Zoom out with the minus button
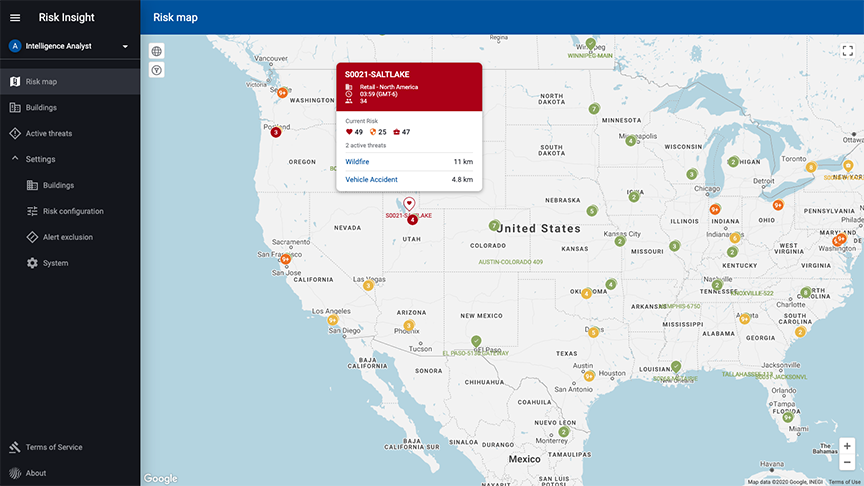The image size is (864, 486). point(847,462)
